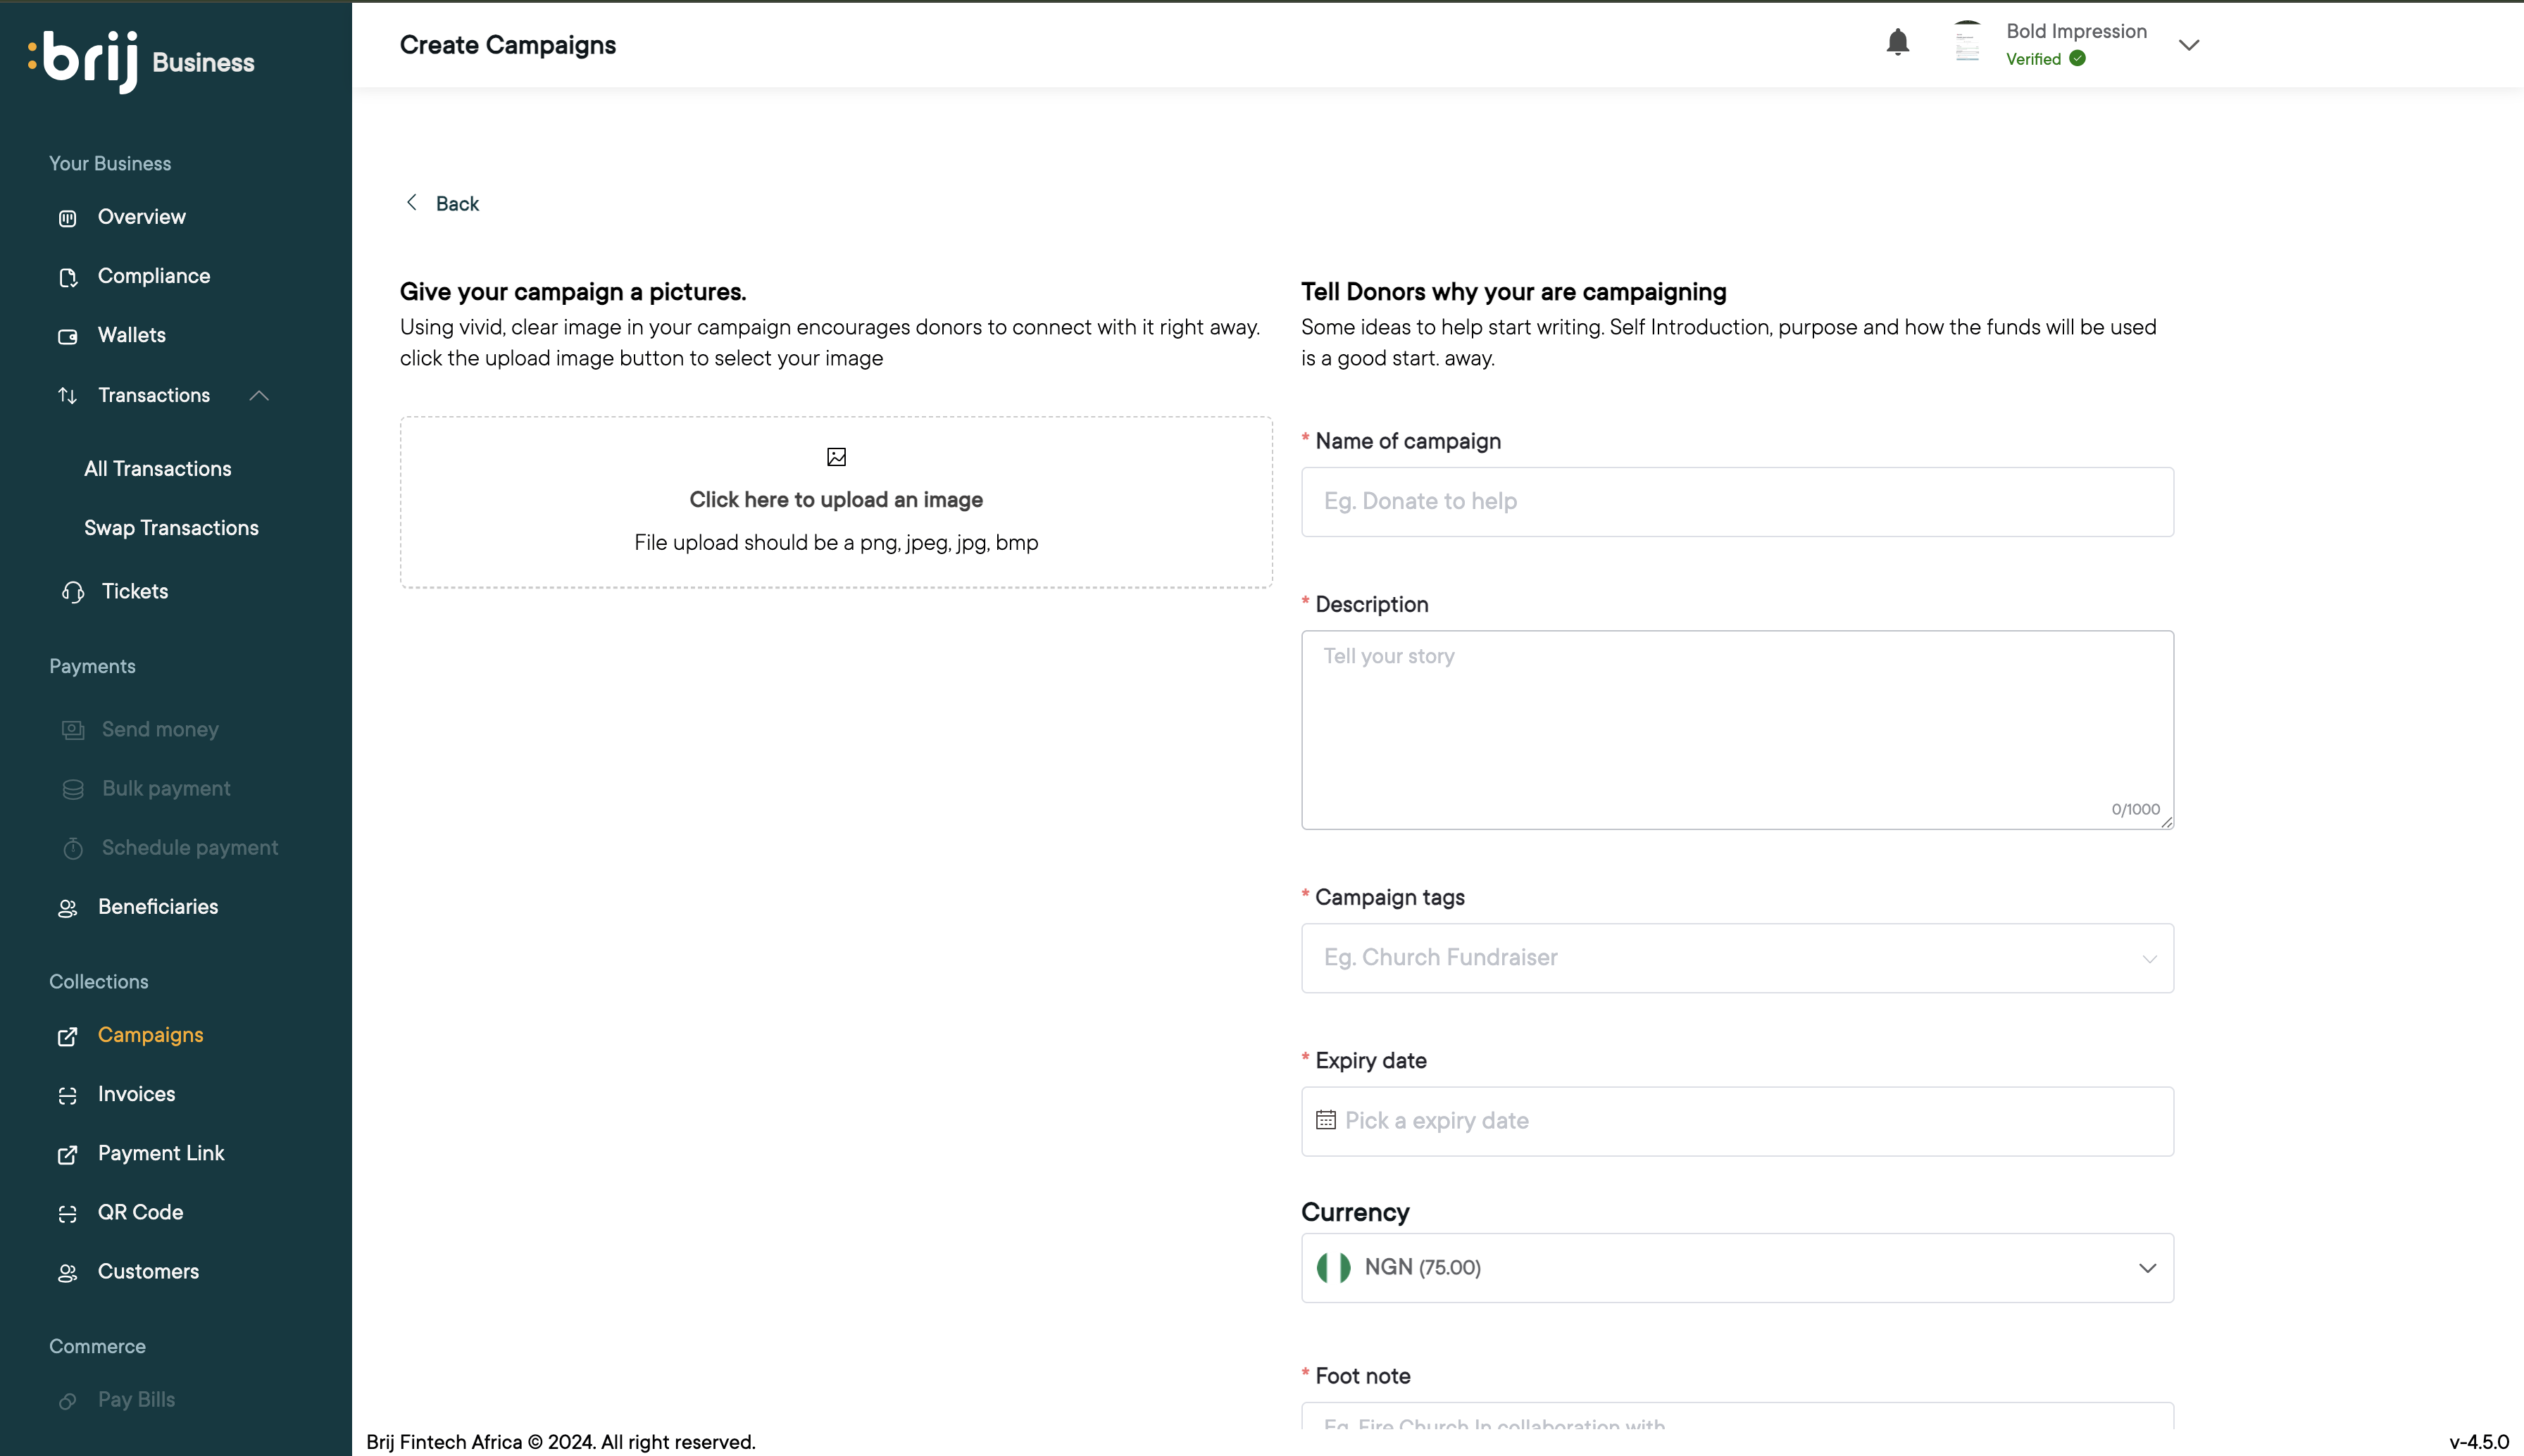The height and width of the screenshot is (1456, 2524).
Task: Collapse the Transactions submenu chevron
Action: click(x=259, y=396)
